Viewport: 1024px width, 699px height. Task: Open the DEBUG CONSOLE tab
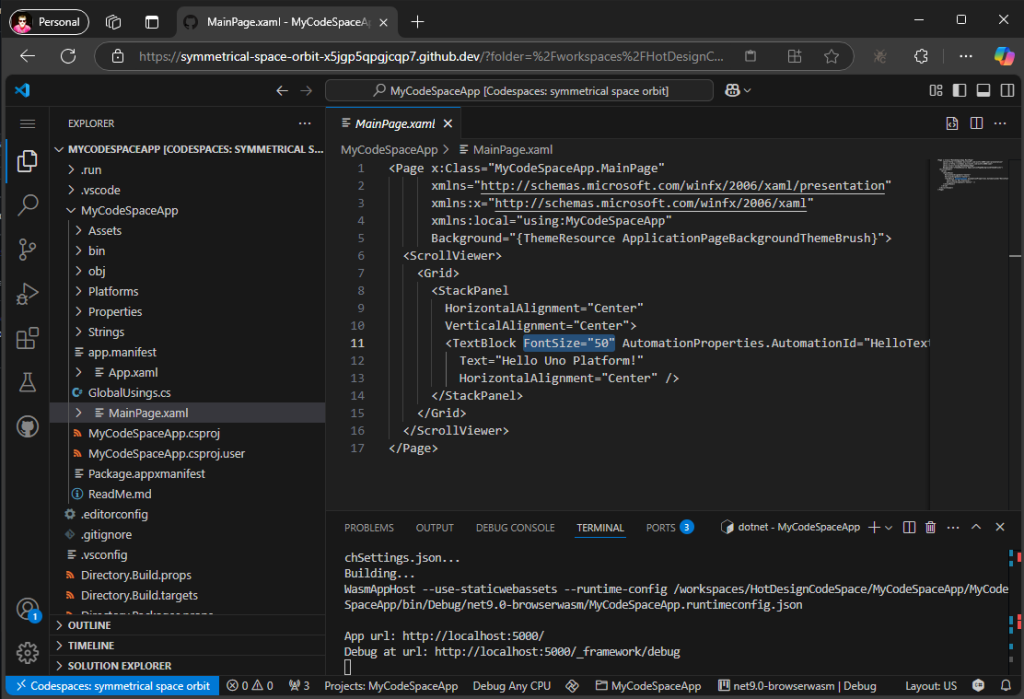tap(515, 527)
